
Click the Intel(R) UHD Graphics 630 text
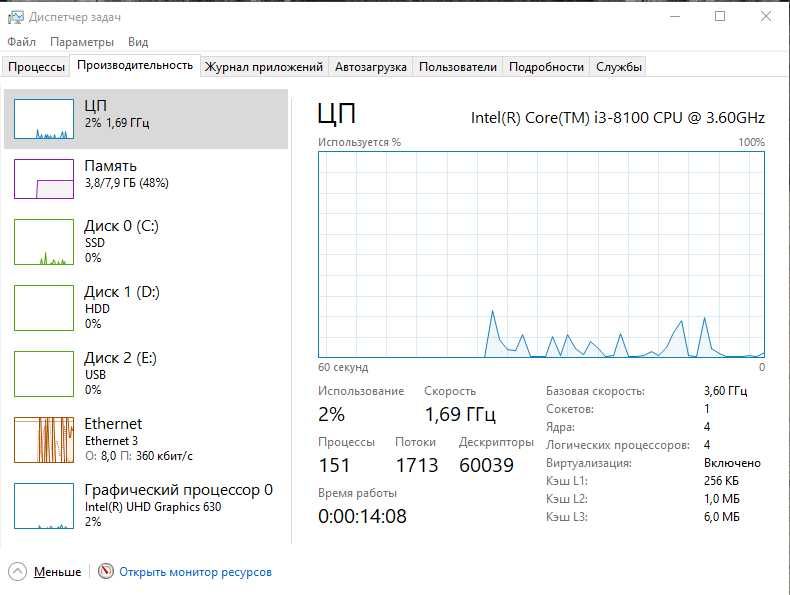[153, 507]
